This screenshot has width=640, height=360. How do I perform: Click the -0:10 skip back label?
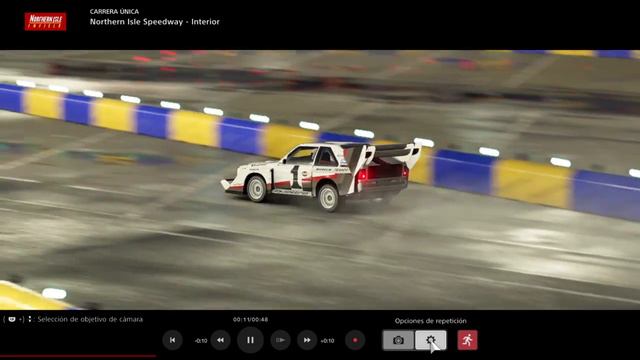(x=201, y=340)
